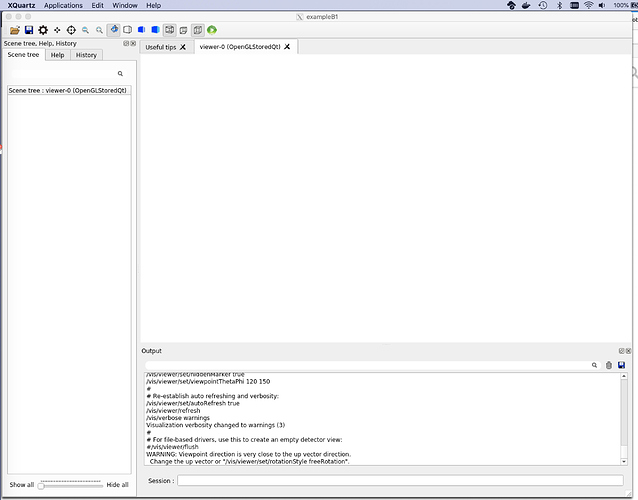Close the Output dock panel

(x=628, y=351)
